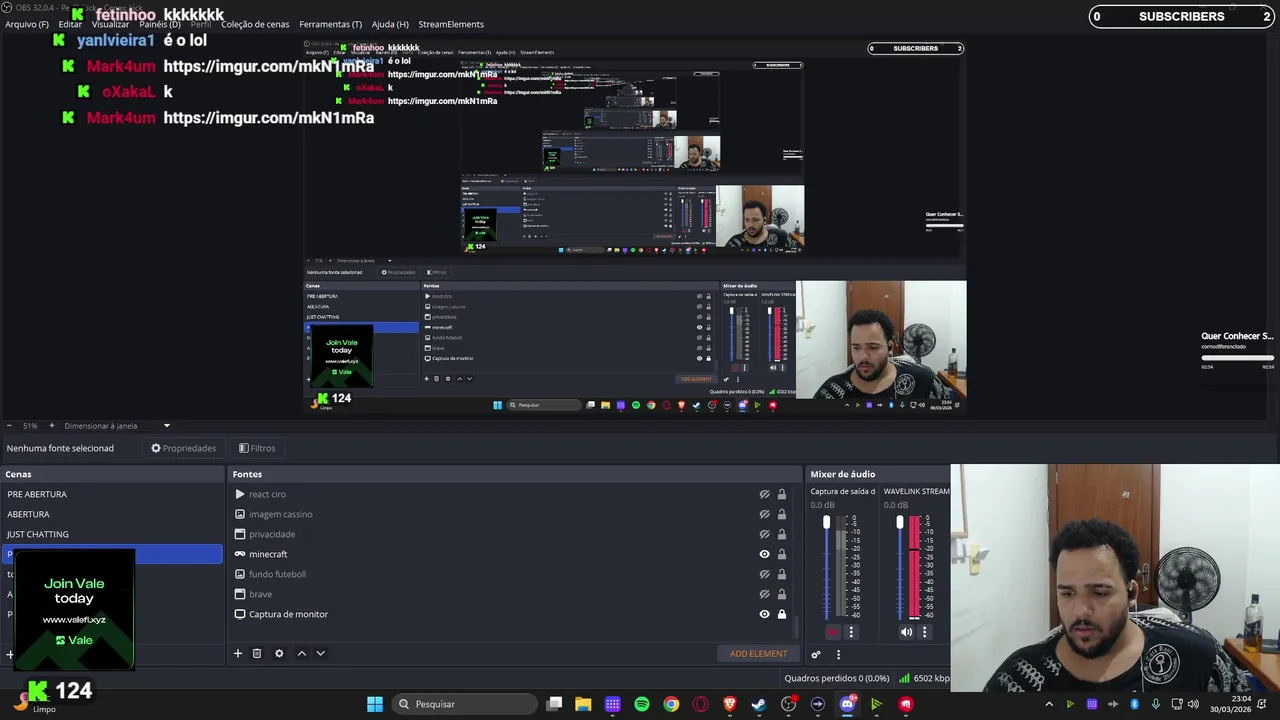The height and width of the screenshot is (720, 1280).
Task: Unmute the Captura de saída audio channel
Action: pos(832,632)
